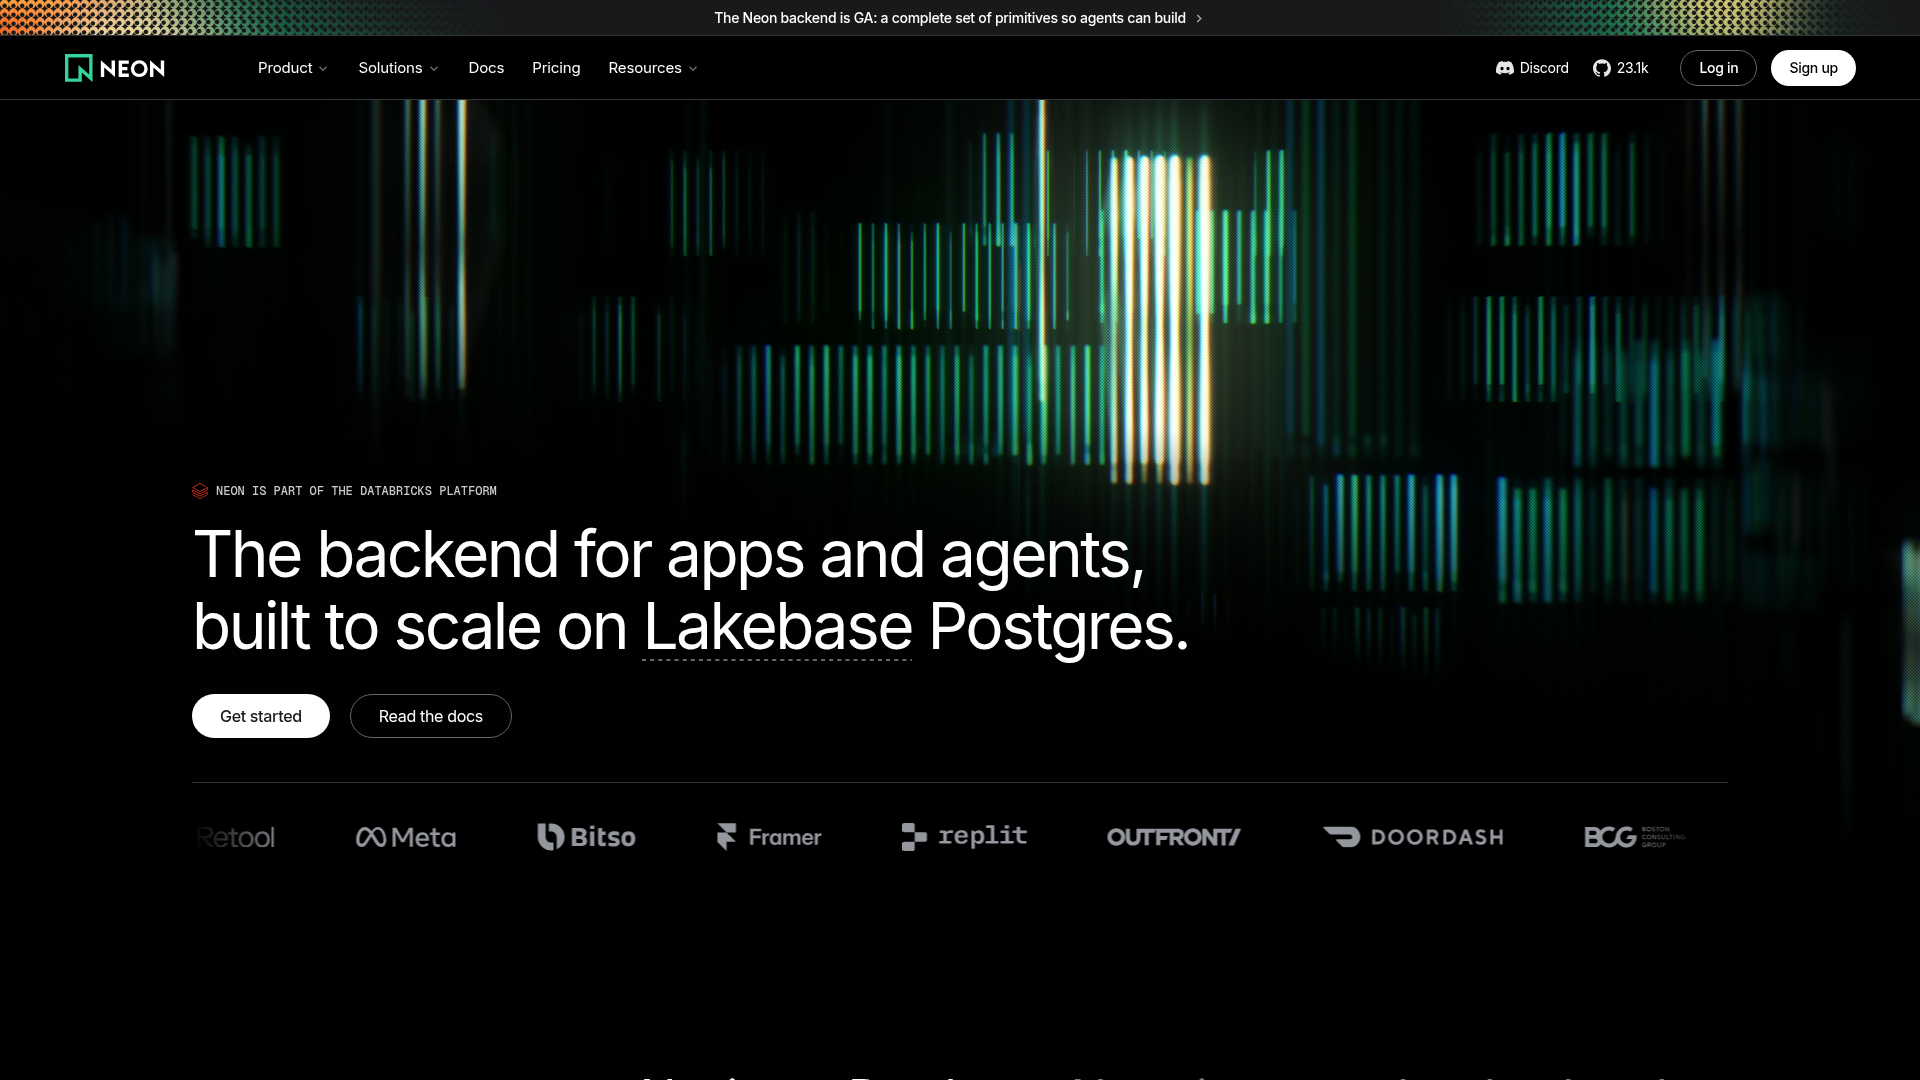
Task: Expand the Product dropdown menu
Action: click(292, 68)
